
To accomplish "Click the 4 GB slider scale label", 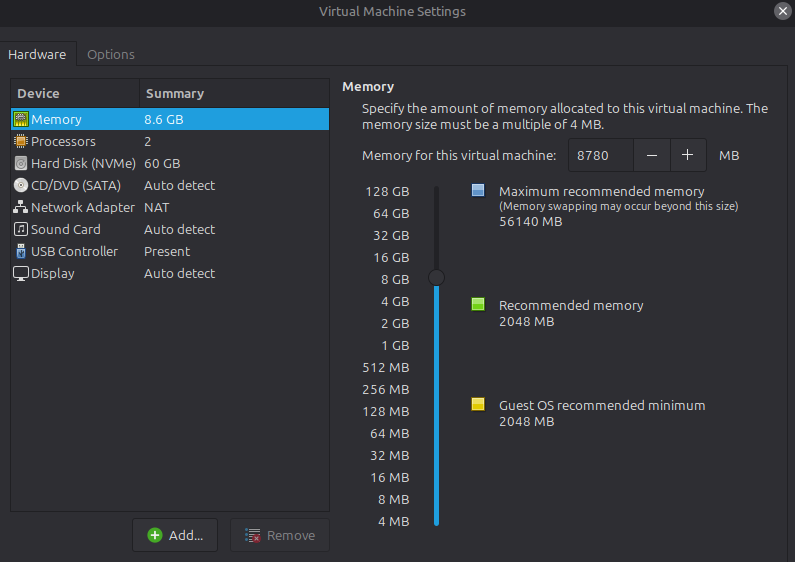I will pyautogui.click(x=395, y=301).
